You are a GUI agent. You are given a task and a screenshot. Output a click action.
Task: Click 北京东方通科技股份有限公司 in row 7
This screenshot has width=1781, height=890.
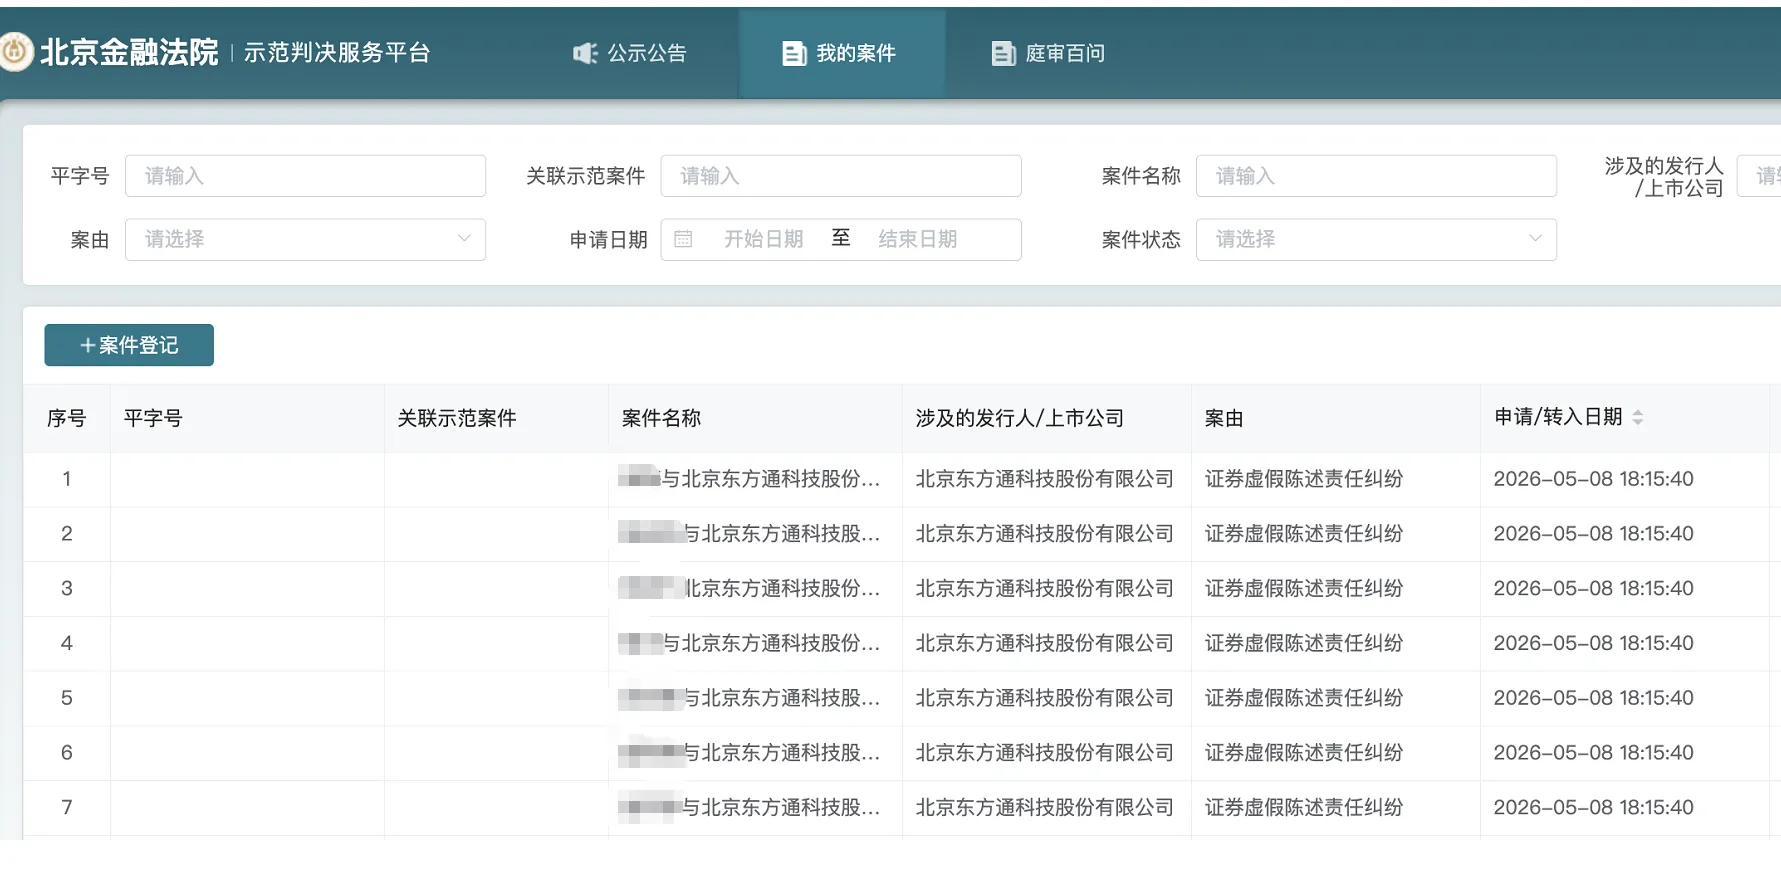(1045, 807)
